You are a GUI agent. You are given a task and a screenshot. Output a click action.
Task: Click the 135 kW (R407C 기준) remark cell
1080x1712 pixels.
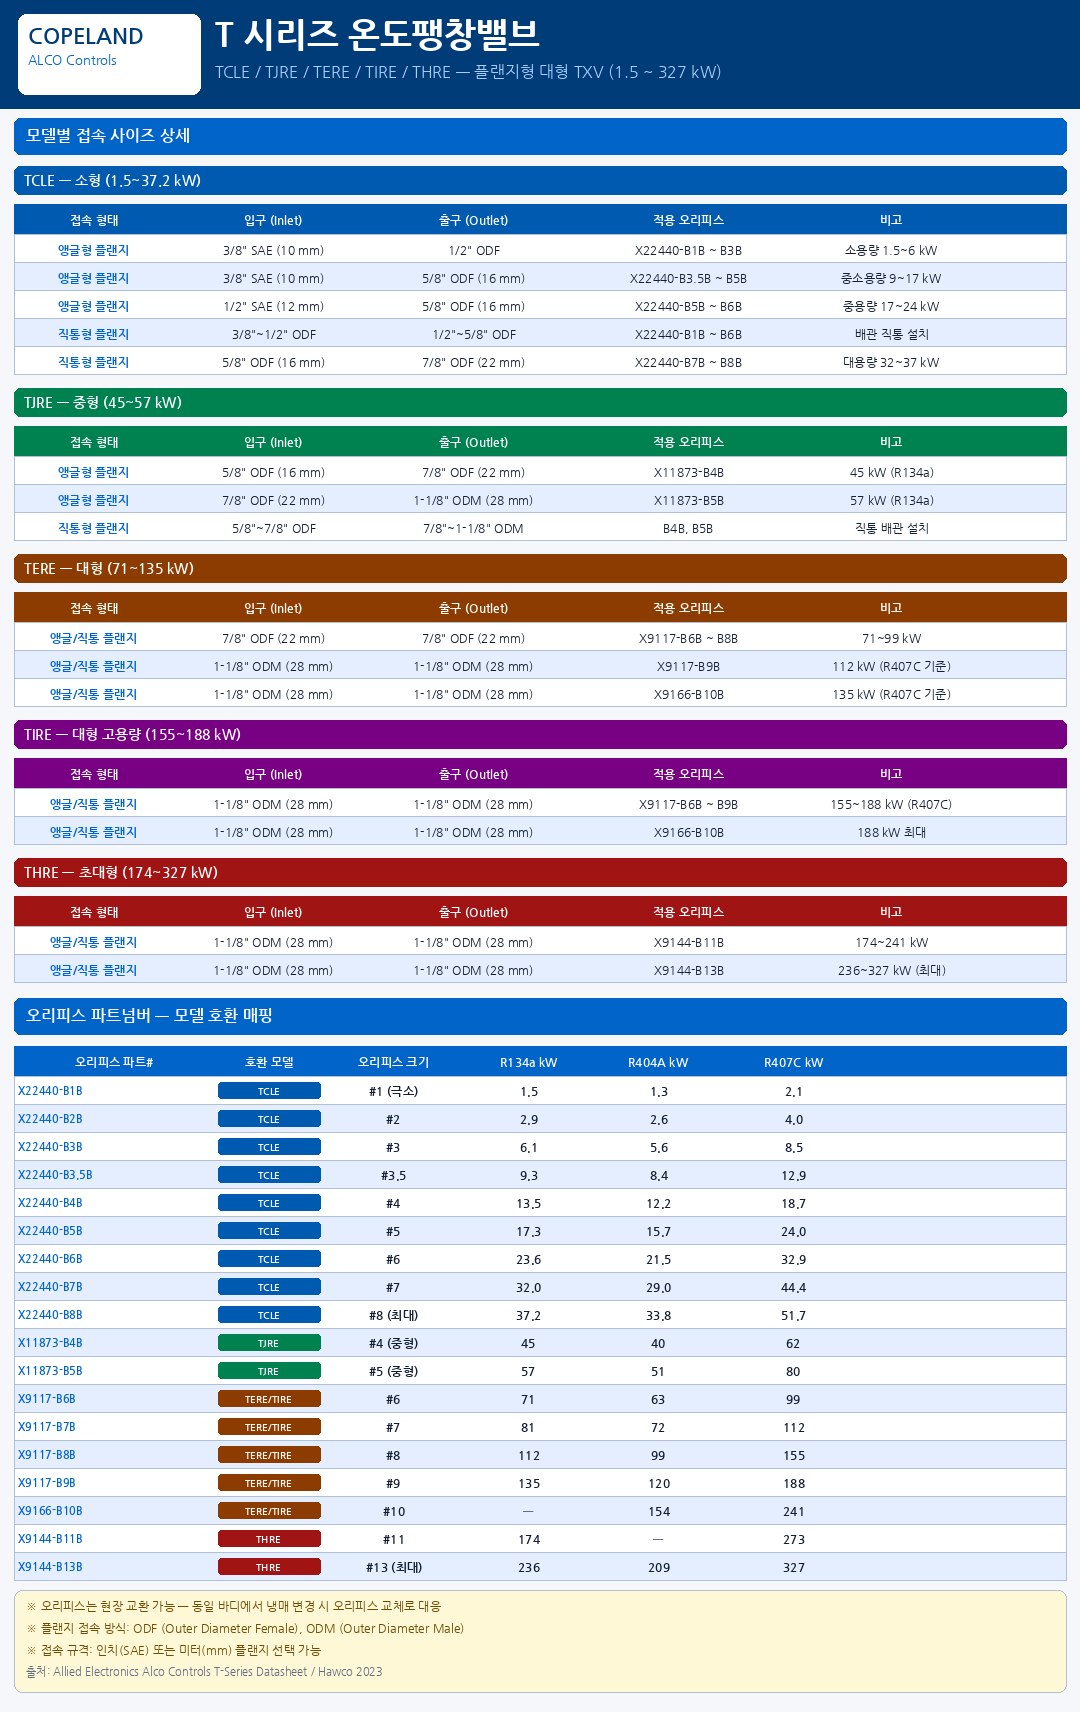891,695
